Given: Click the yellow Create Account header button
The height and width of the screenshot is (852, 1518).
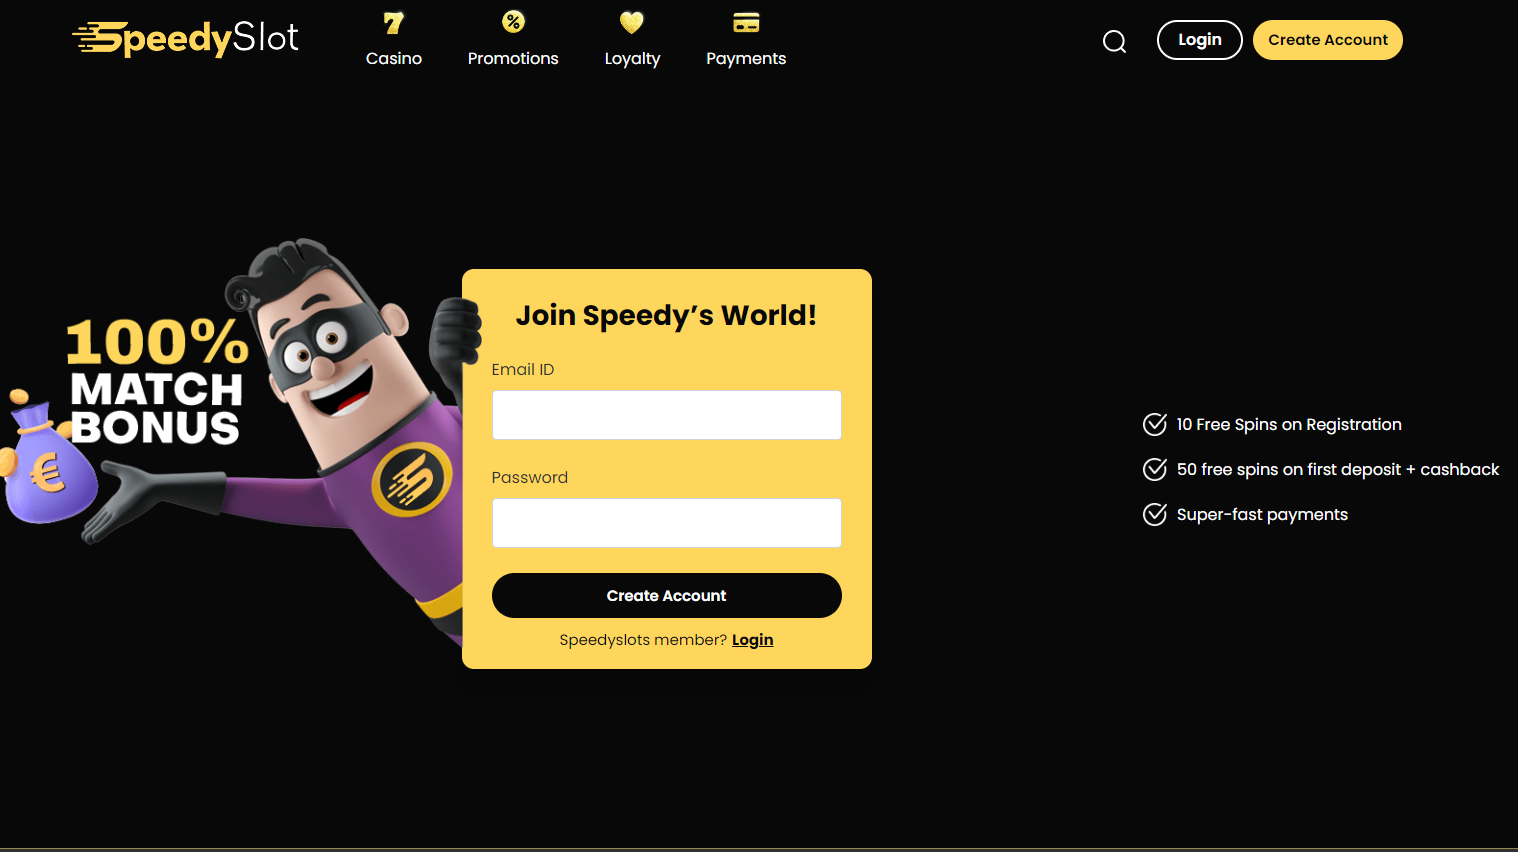Looking at the screenshot, I should tap(1328, 40).
